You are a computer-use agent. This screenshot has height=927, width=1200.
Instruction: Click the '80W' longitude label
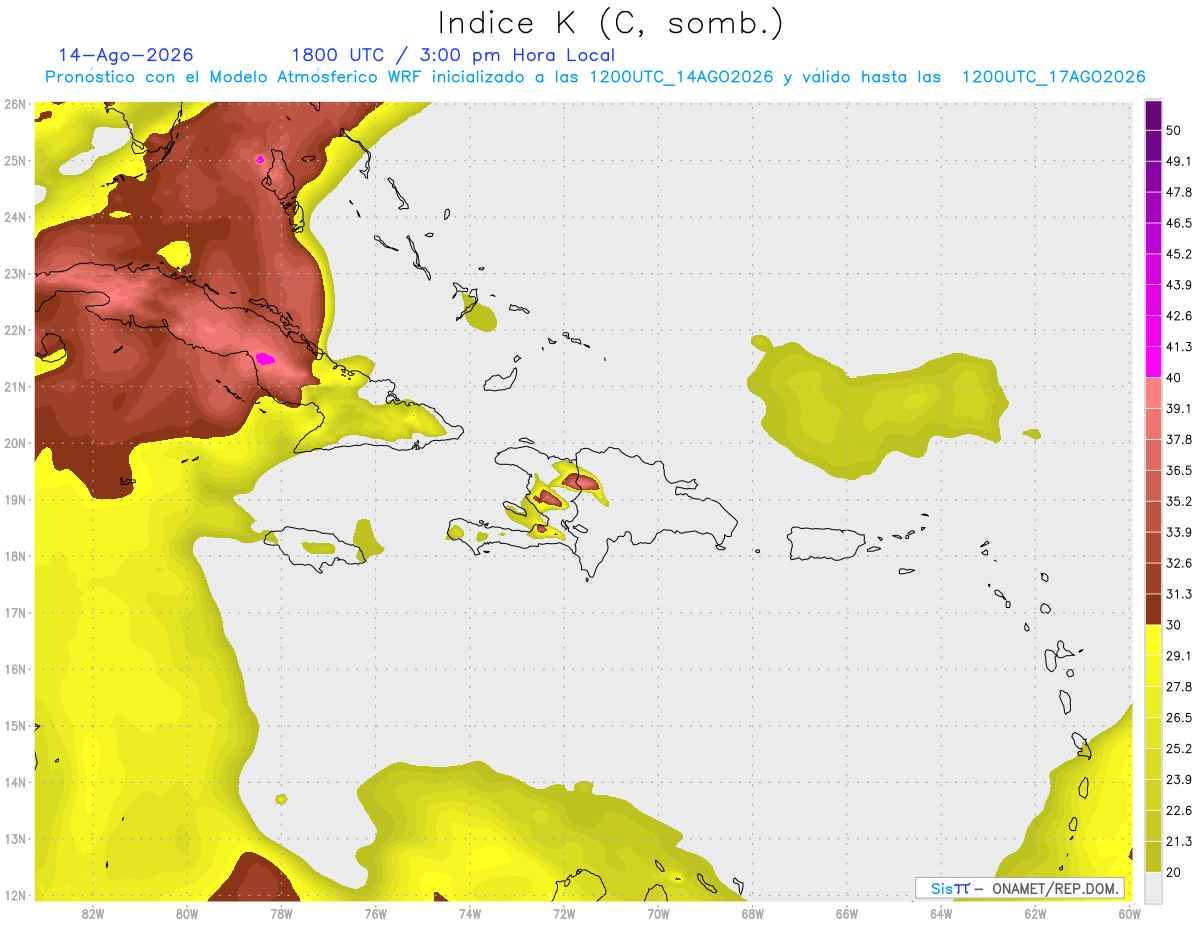(186, 914)
